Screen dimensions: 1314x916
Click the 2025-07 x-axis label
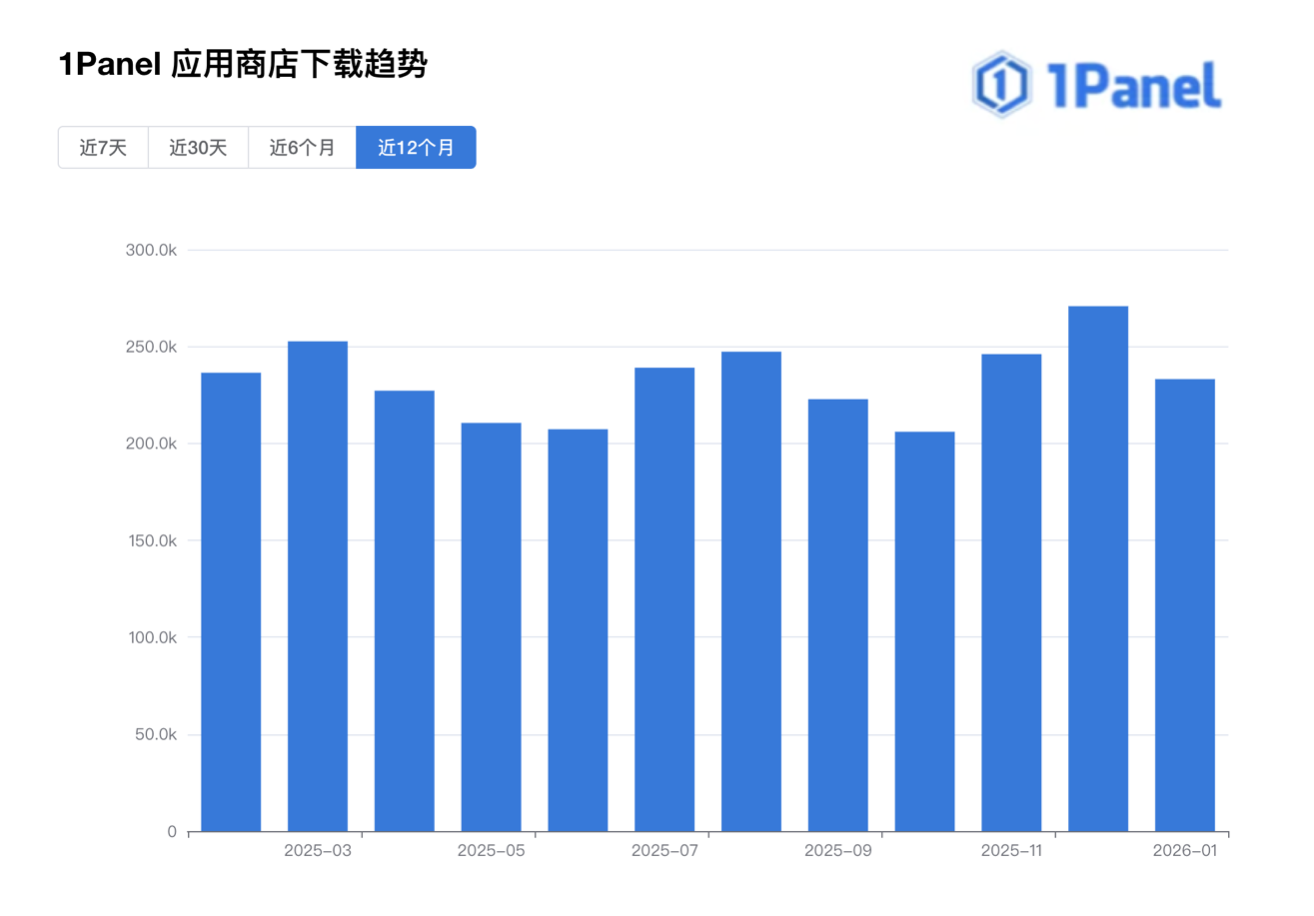tap(665, 851)
